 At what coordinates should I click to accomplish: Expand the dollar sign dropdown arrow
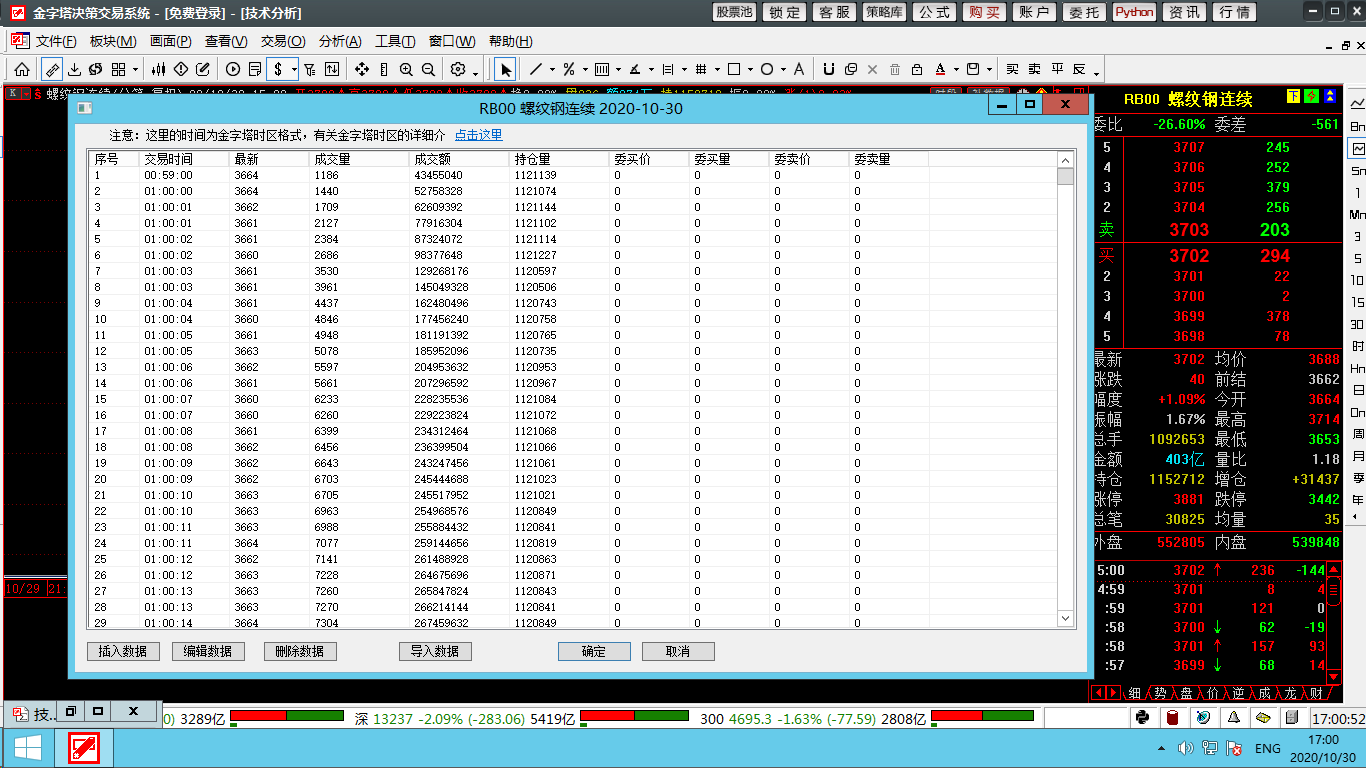[x=294, y=70]
